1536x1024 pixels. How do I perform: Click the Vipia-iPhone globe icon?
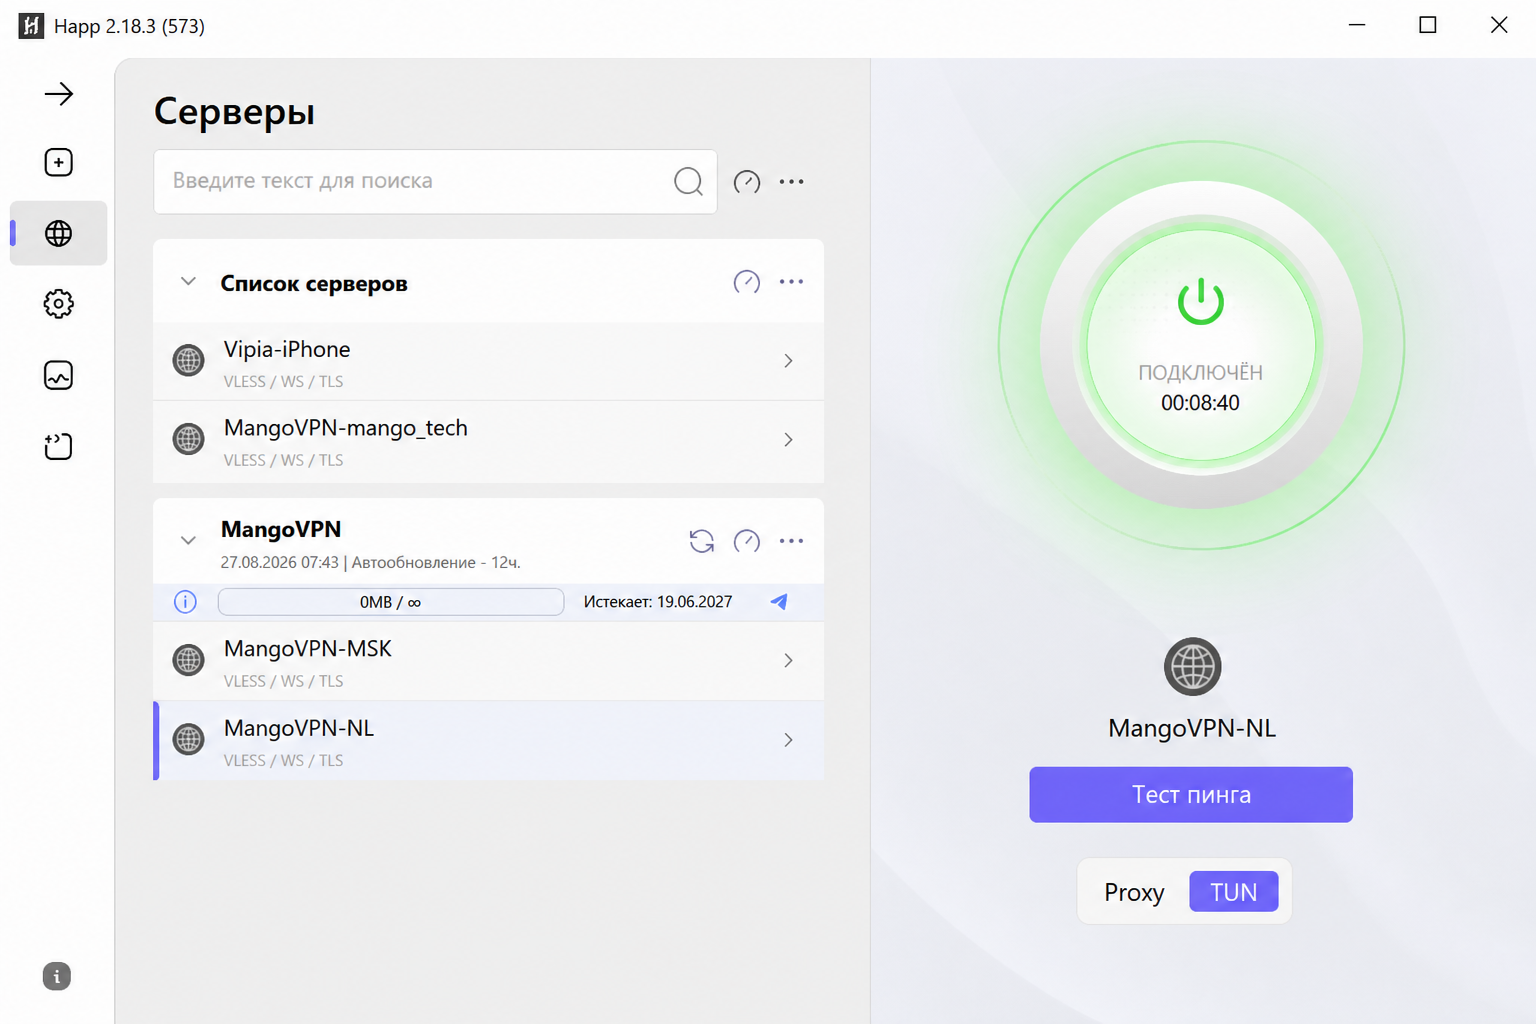pos(189,360)
